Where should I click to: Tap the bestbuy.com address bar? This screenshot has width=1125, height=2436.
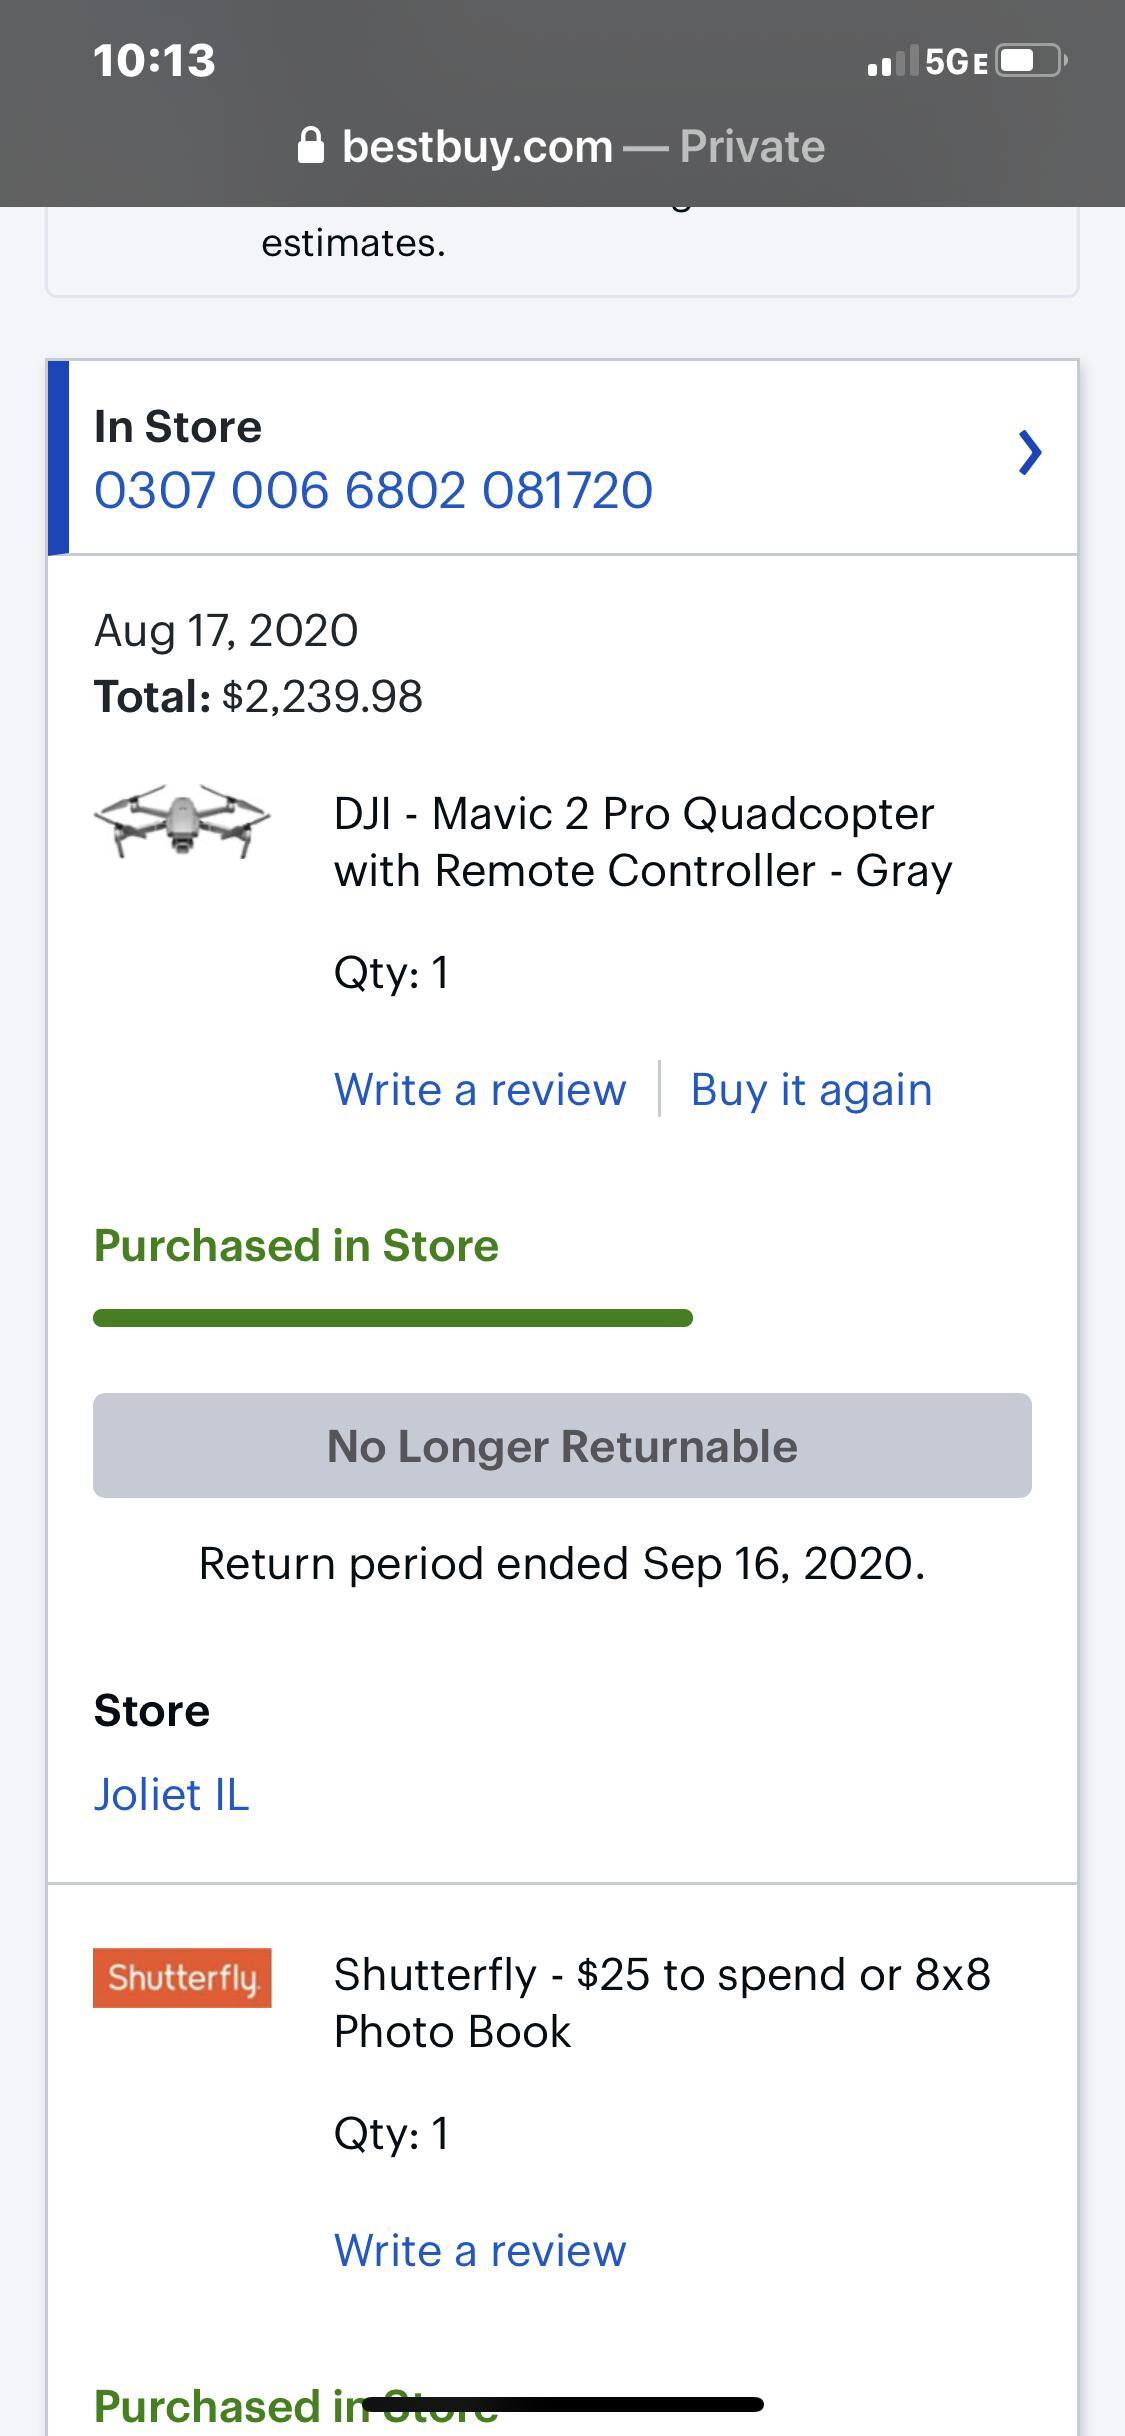point(477,146)
